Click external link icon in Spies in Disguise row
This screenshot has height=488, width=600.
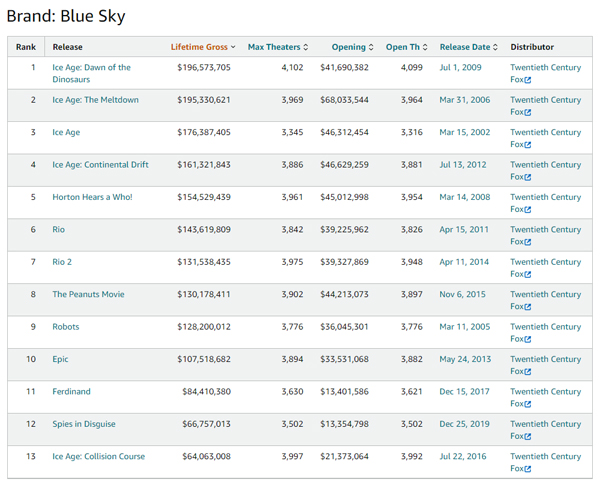(528, 436)
